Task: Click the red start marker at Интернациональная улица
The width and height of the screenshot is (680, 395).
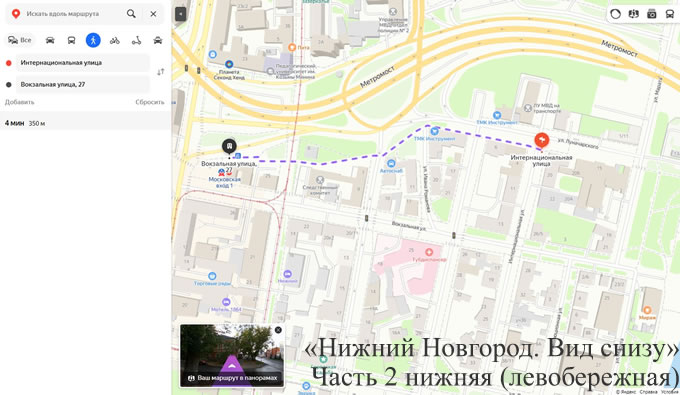Action: [541, 140]
